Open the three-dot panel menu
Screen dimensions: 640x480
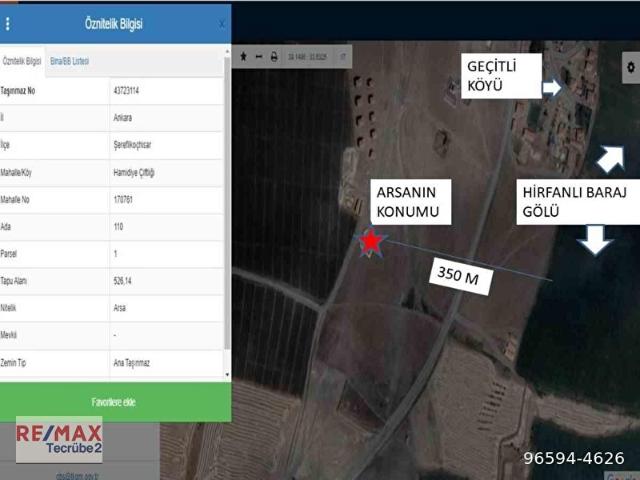(8, 23)
